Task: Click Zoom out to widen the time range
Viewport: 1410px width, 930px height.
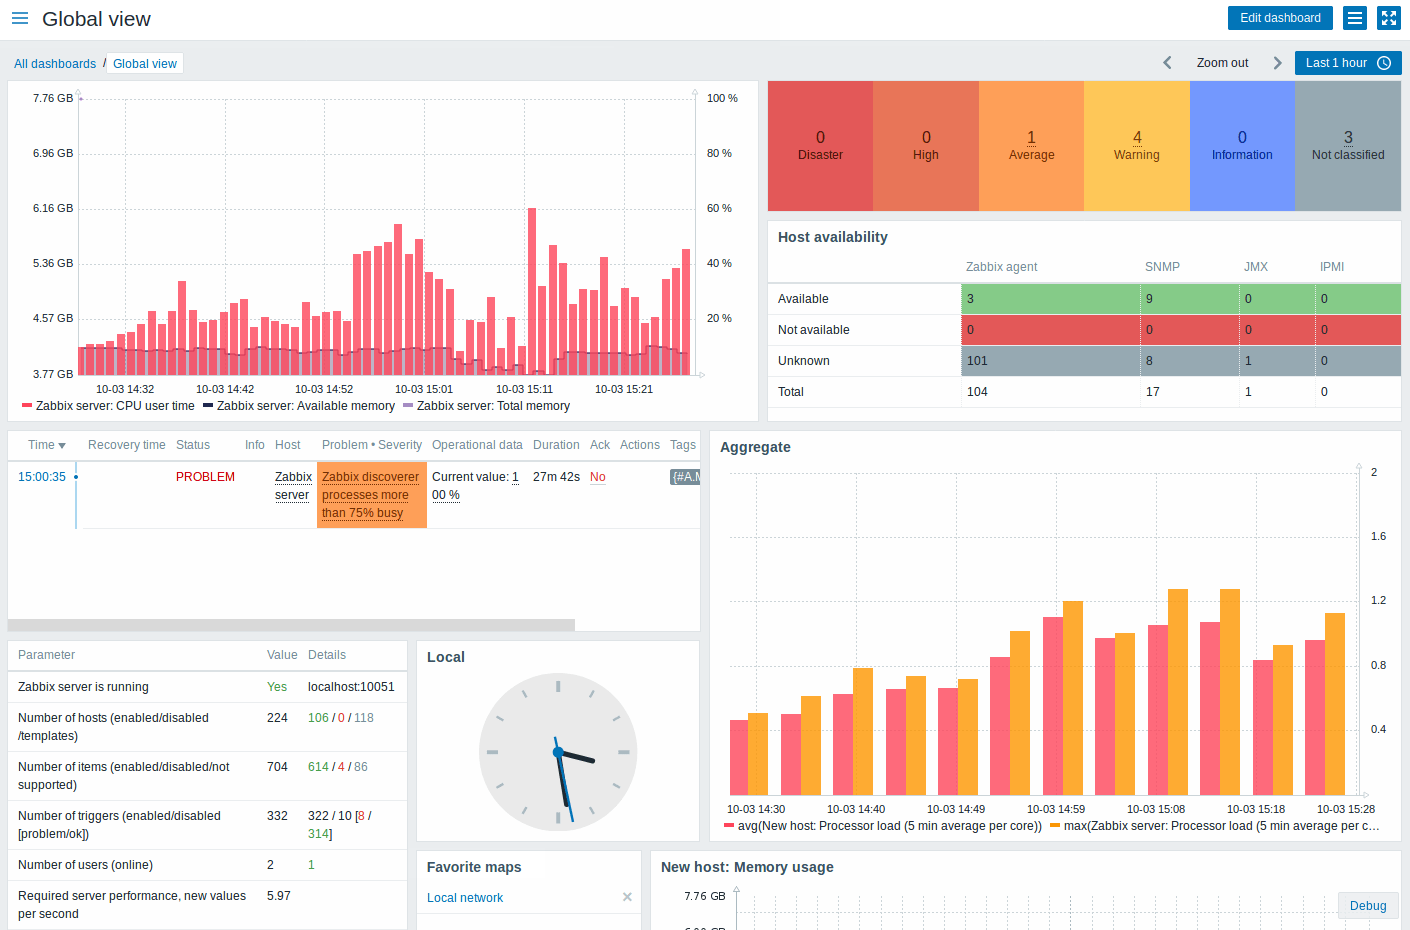Action: coord(1222,62)
